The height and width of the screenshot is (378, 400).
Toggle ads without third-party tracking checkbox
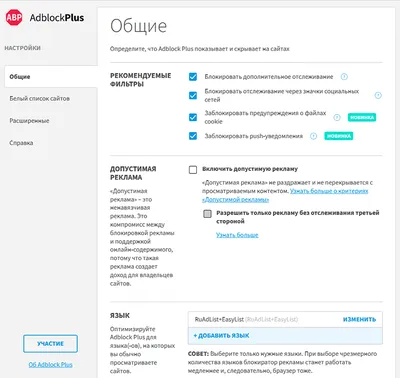[207, 214]
